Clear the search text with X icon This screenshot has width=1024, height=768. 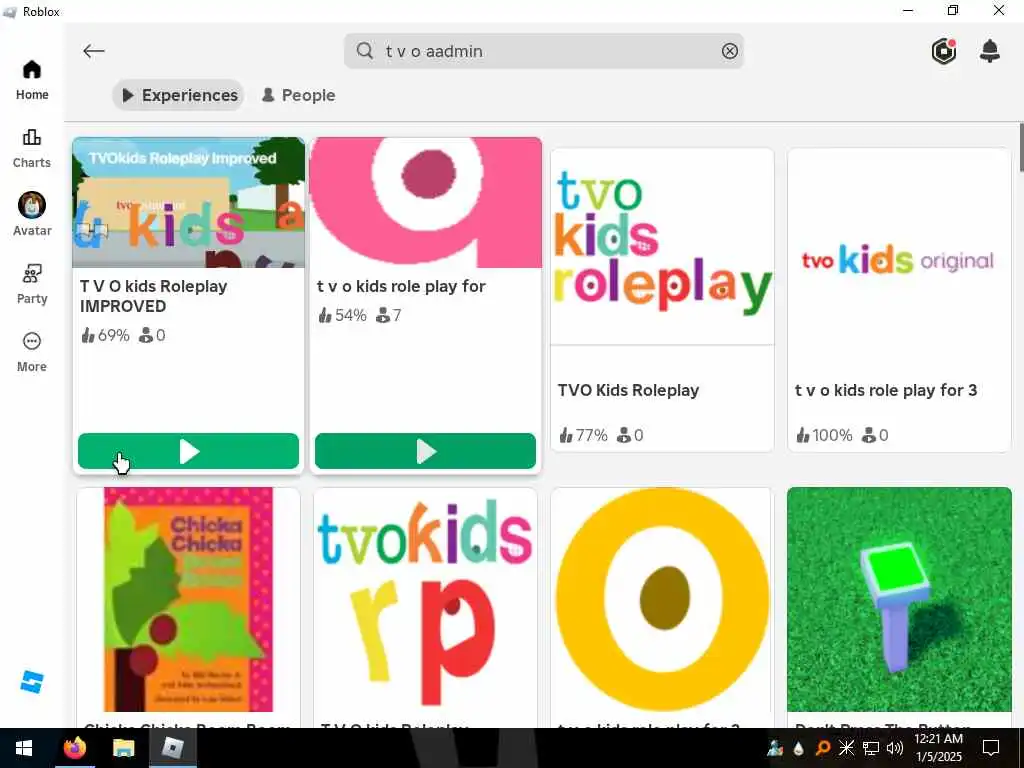coord(729,51)
